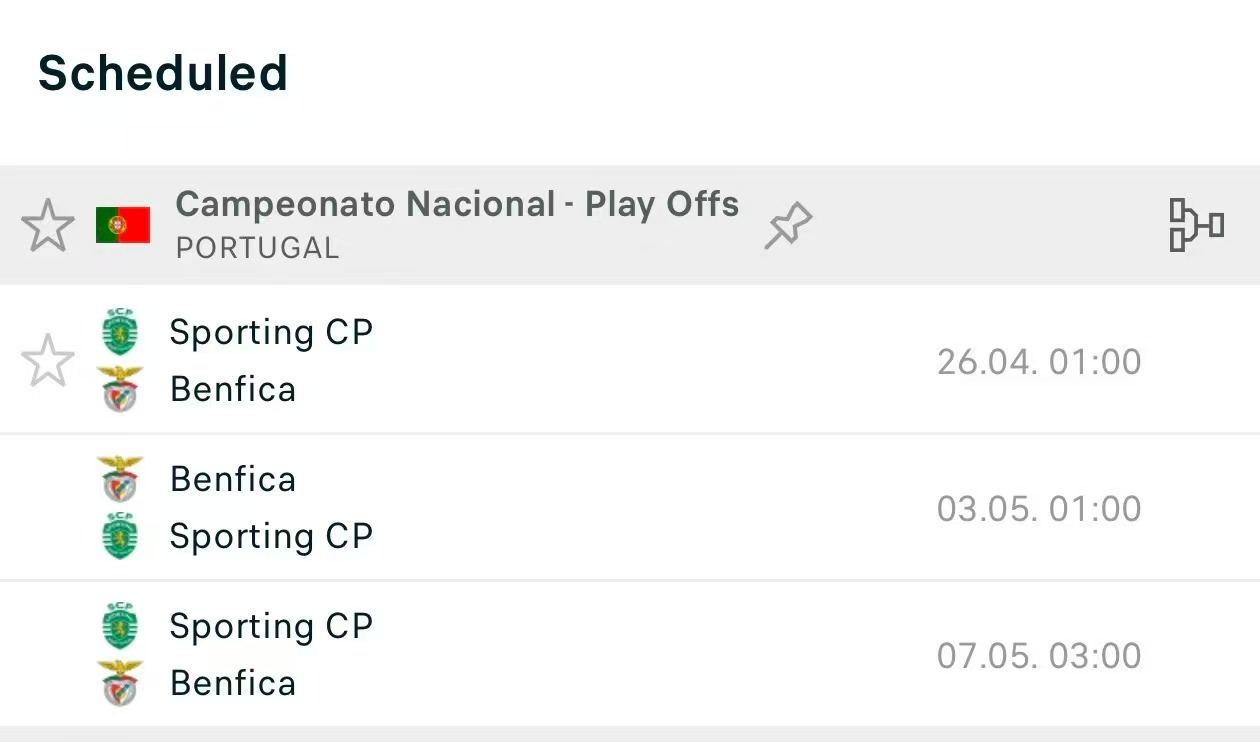Click Sporting CP crest in 03.05 match
This screenshot has width=1260, height=742.
(120, 536)
